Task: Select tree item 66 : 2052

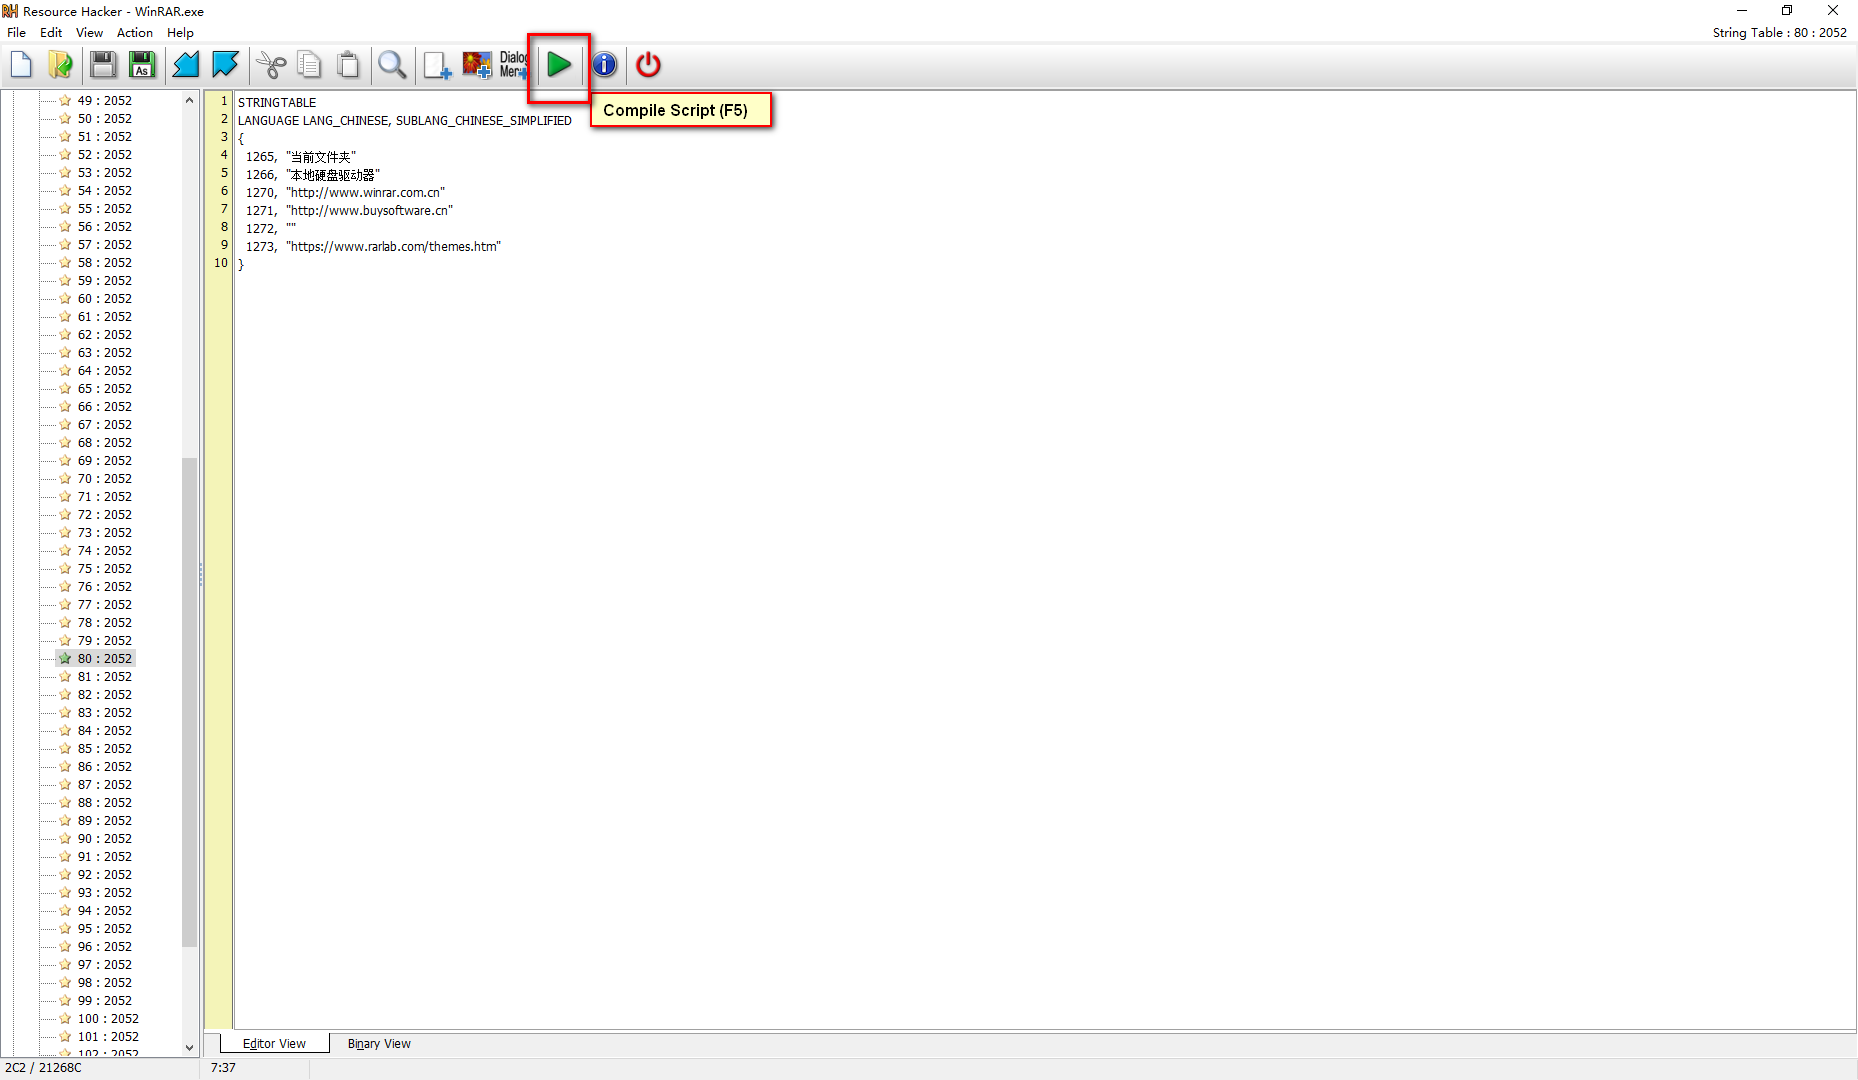Action: pyautogui.click(x=104, y=407)
